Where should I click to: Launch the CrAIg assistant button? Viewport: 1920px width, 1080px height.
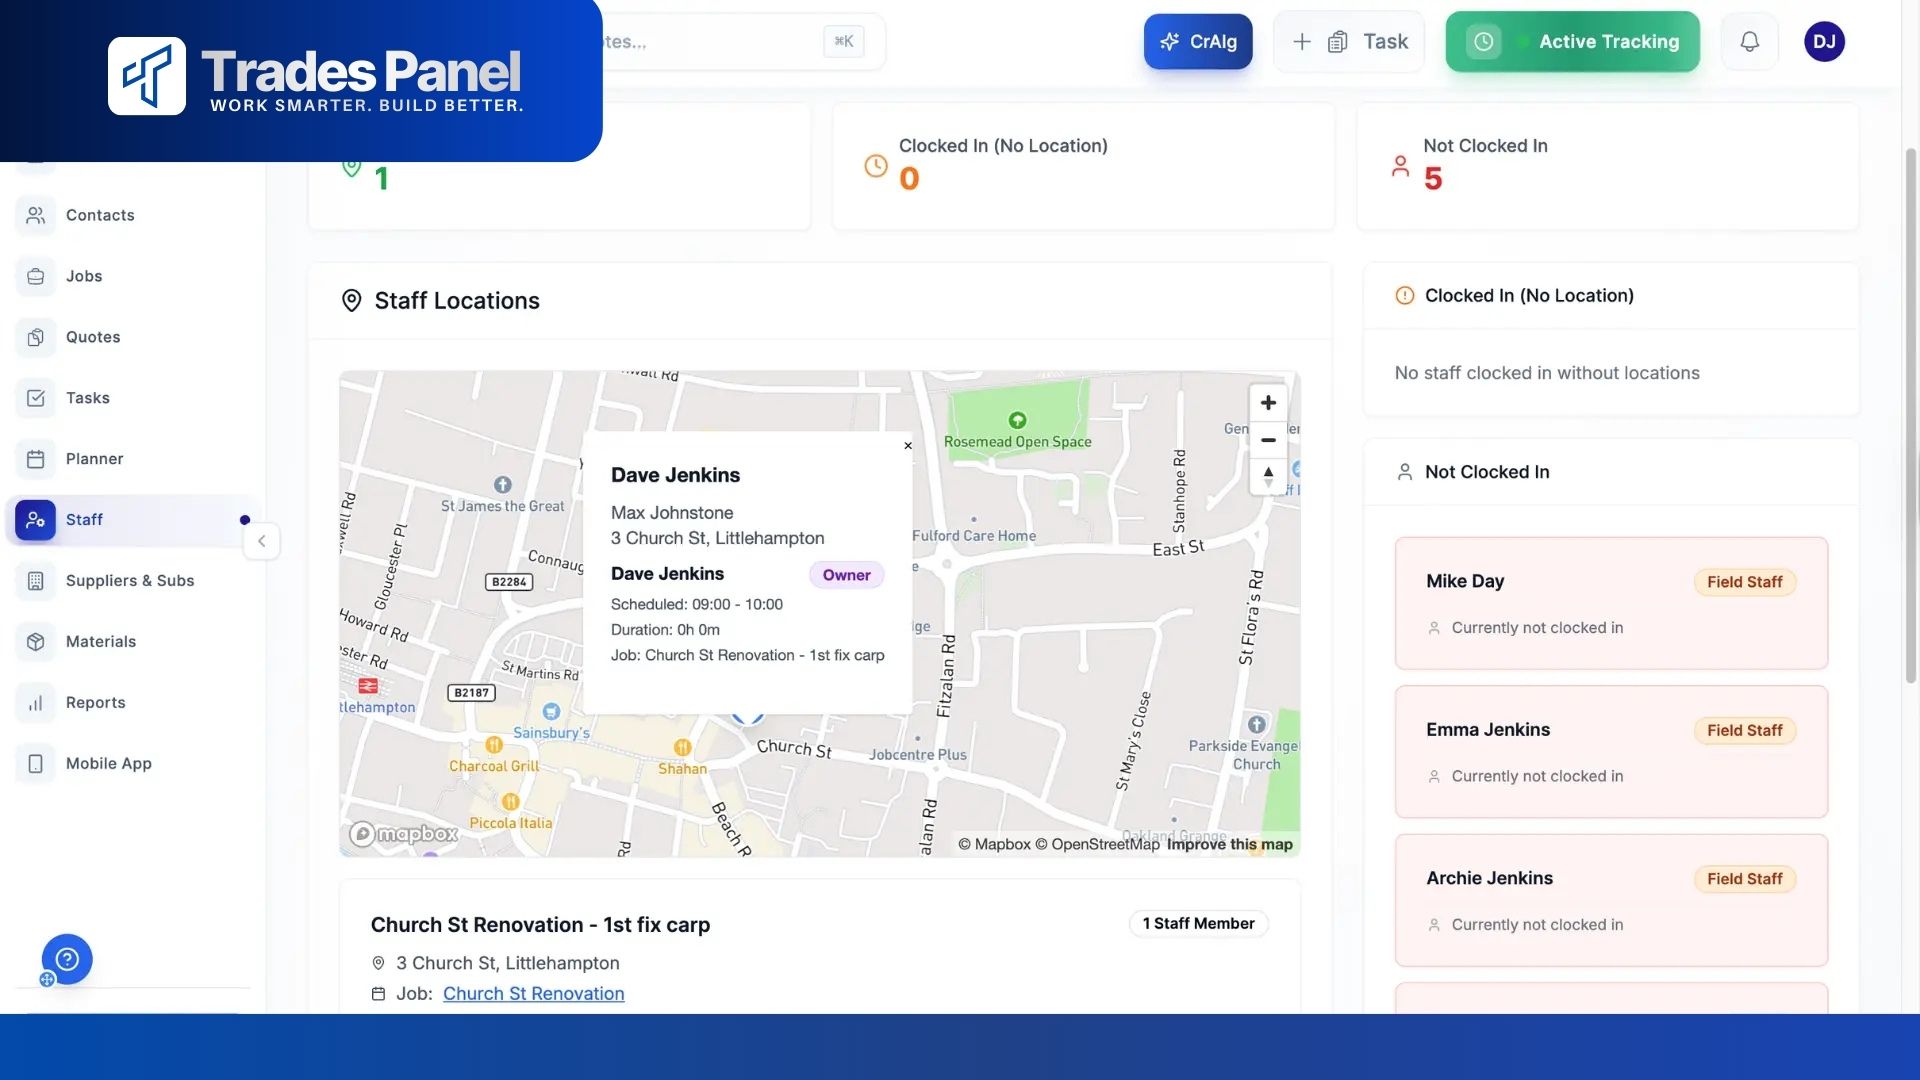(x=1198, y=41)
